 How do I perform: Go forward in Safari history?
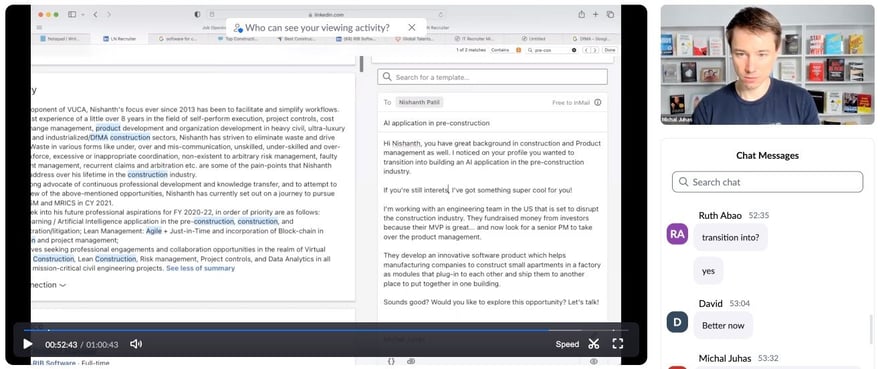[x=109, y=14]
